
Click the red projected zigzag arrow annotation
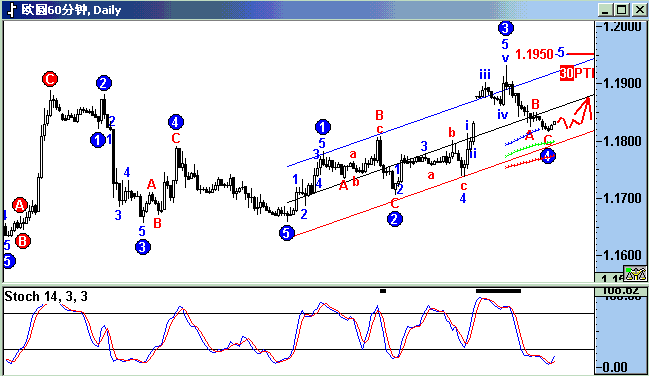(574, 113)
